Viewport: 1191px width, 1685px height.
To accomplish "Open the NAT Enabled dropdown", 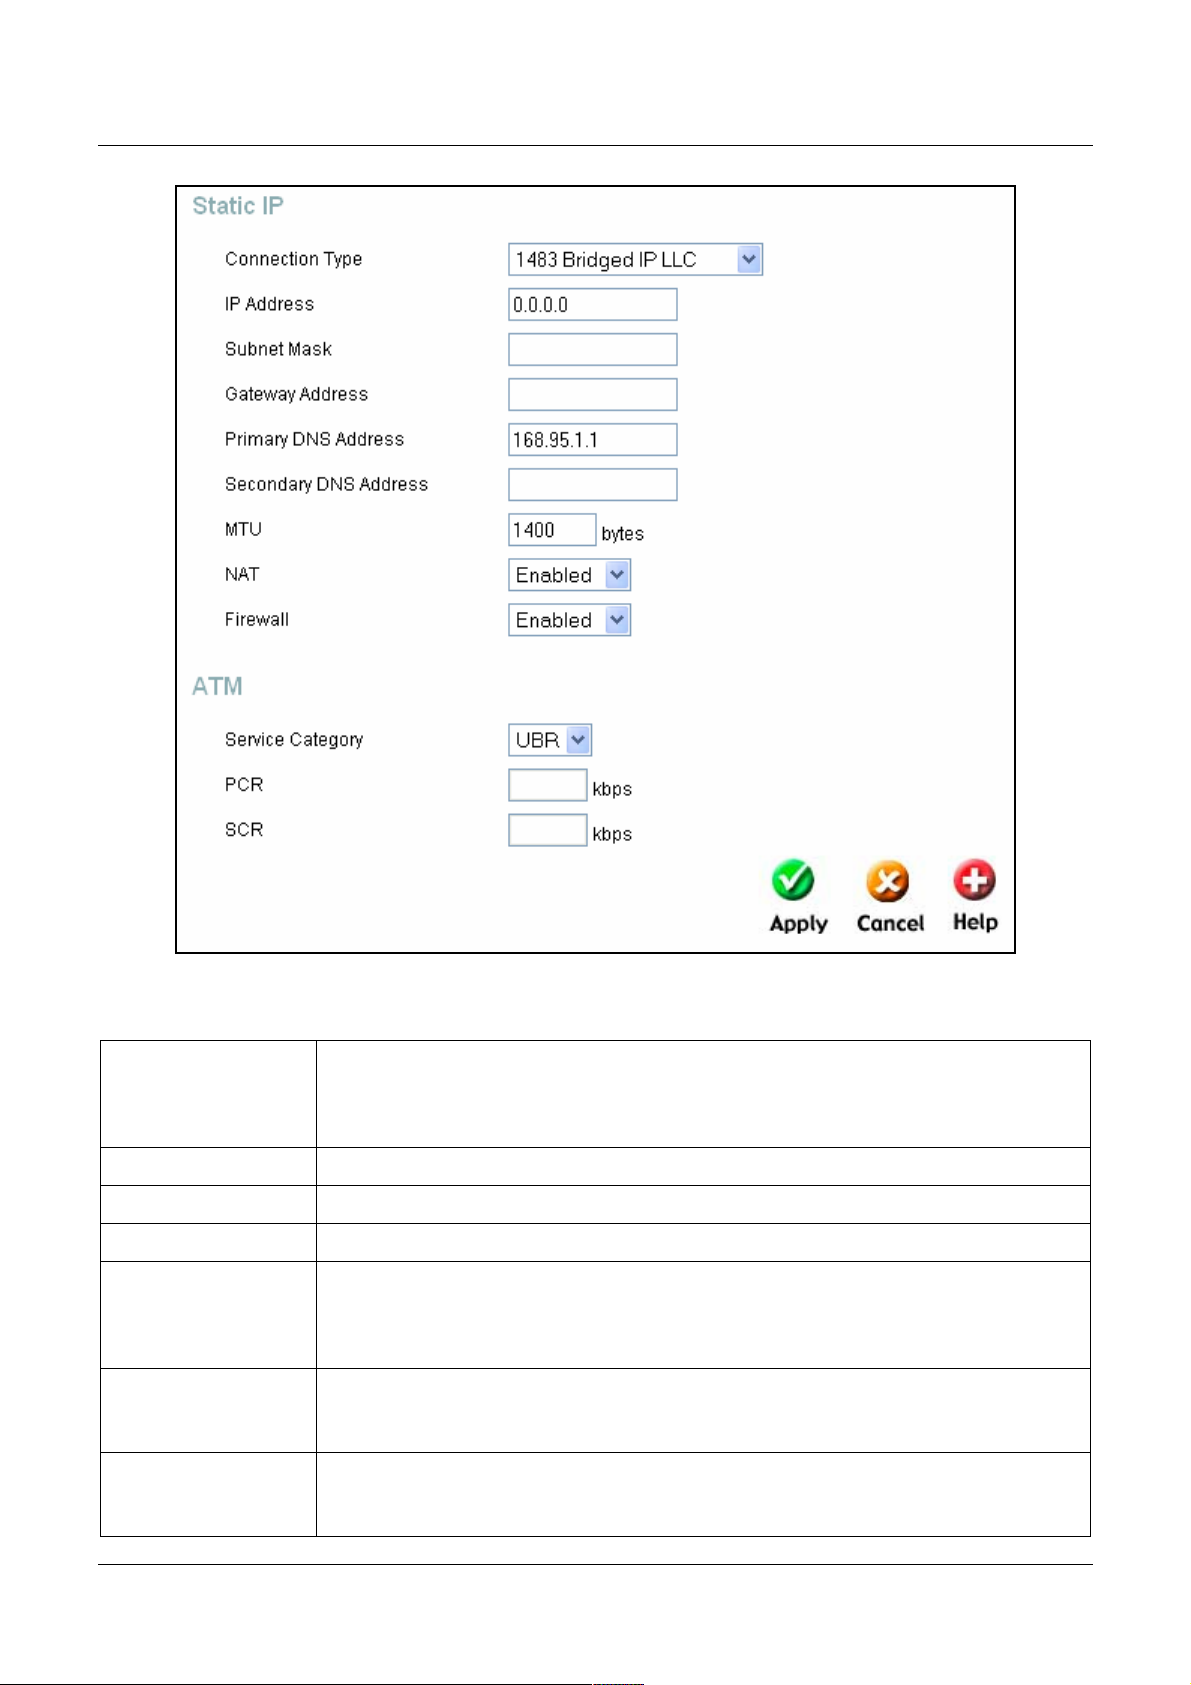I will click(569, 575).
